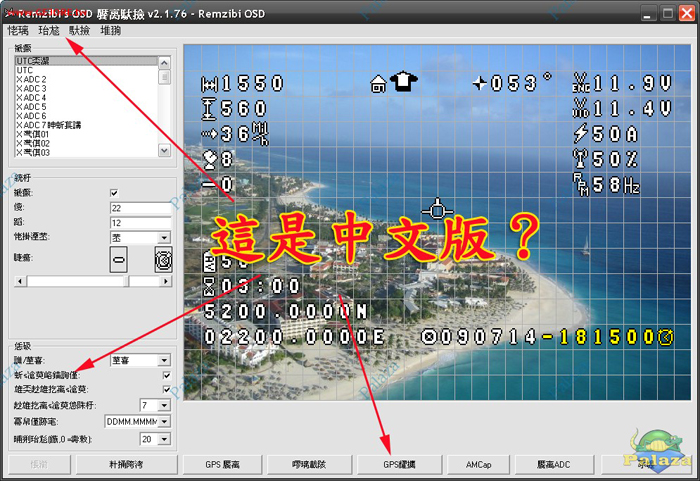Select the center crosshair marker in the preview
Viewport: 700px width, 481px height.
[x=437, y=209]
